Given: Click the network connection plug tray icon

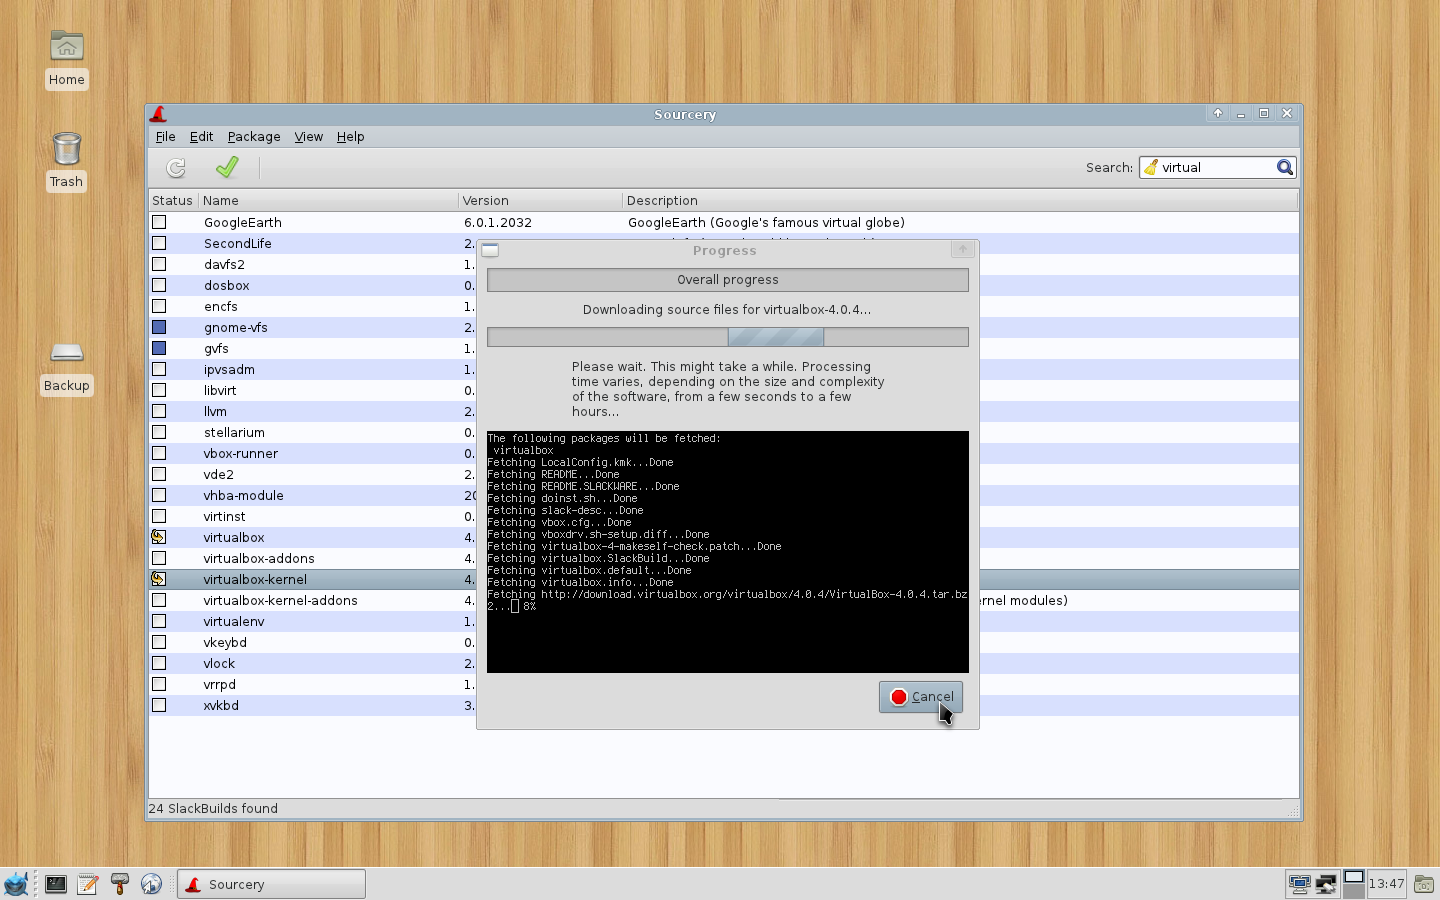Looking at the screenshot, I should tap(1326, 884).
